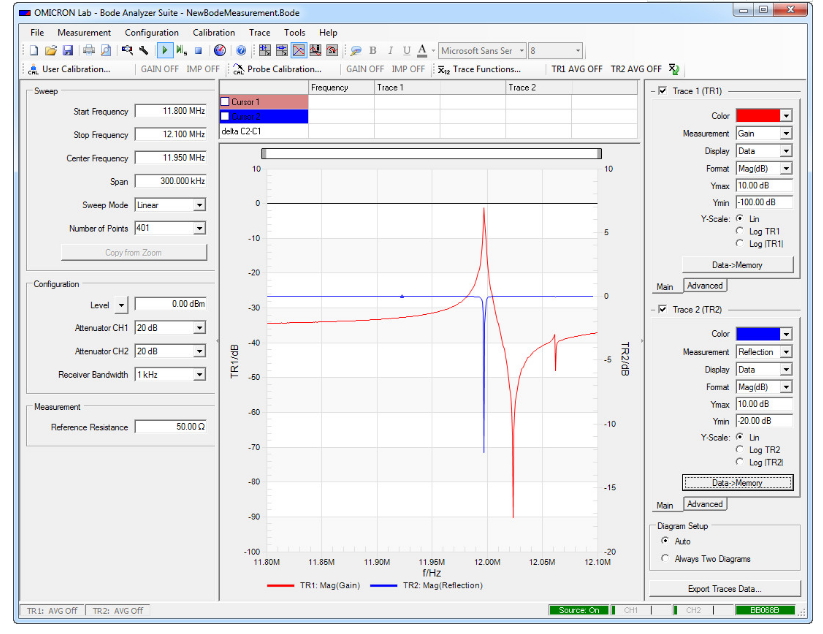Click the Print icon in toolbar
This screenshot has width=823, height=634.
tap(89, 50)
